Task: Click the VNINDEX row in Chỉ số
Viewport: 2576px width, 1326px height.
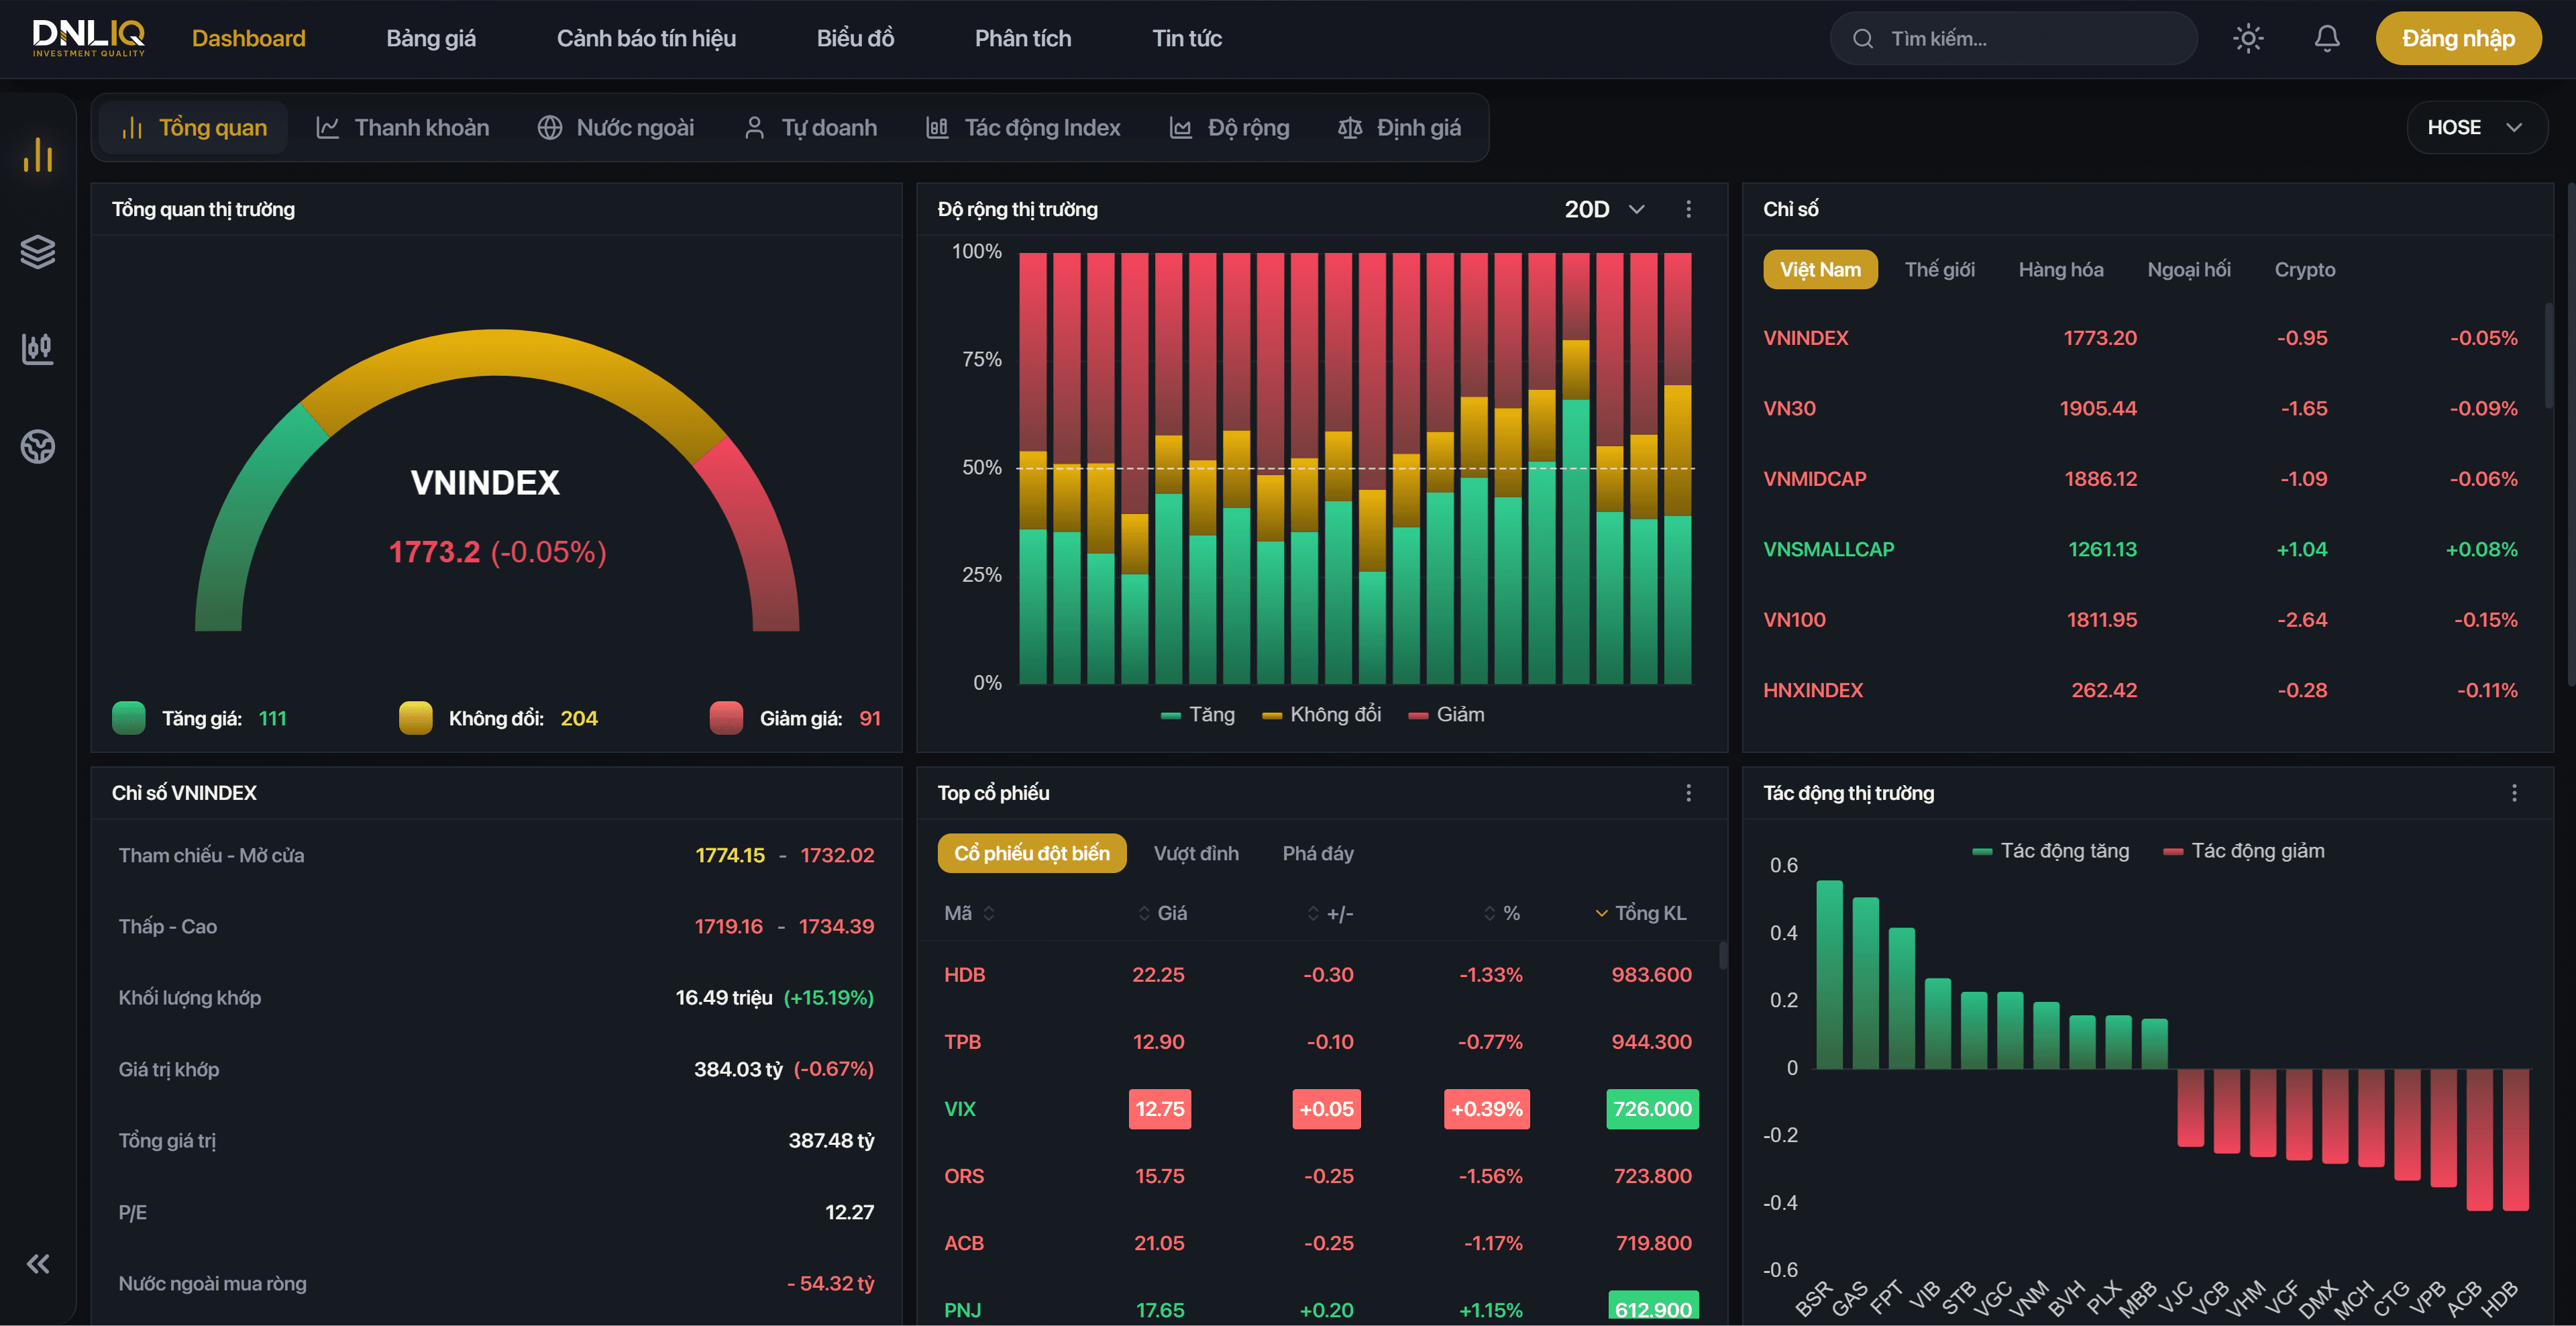Action: [x=2140, y=338]
